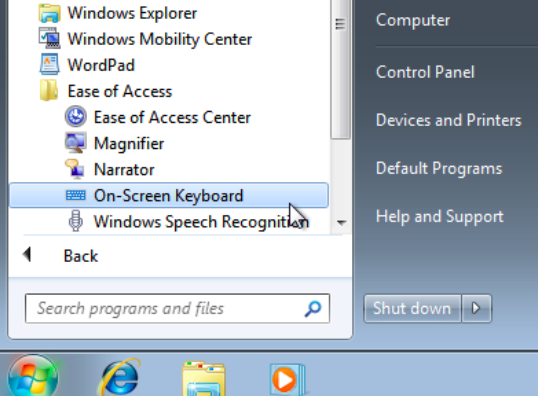The width and height of the screenshot is (538, 396).
Task: Open Windows Speech Recognition entry
Action: tap(201, 221)
